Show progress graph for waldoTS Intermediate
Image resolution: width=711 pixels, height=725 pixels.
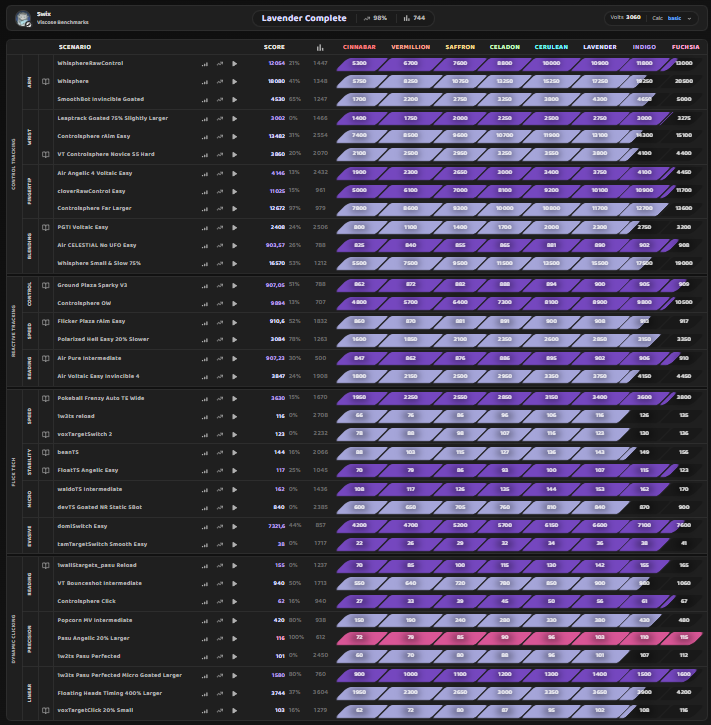220,490
